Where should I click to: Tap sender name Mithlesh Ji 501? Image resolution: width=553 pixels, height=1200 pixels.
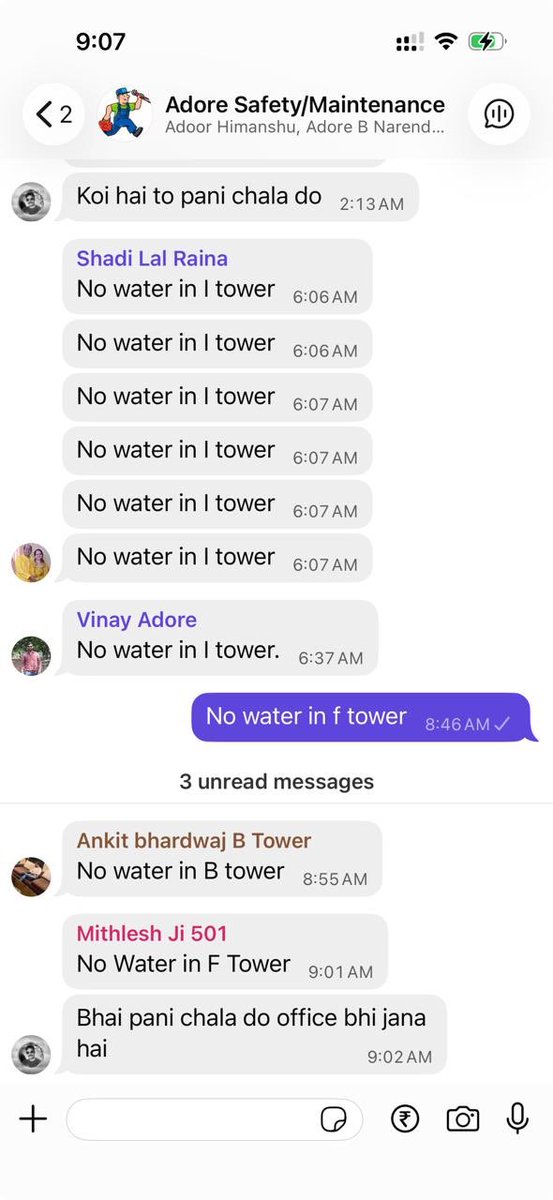(x=152, y=933)
